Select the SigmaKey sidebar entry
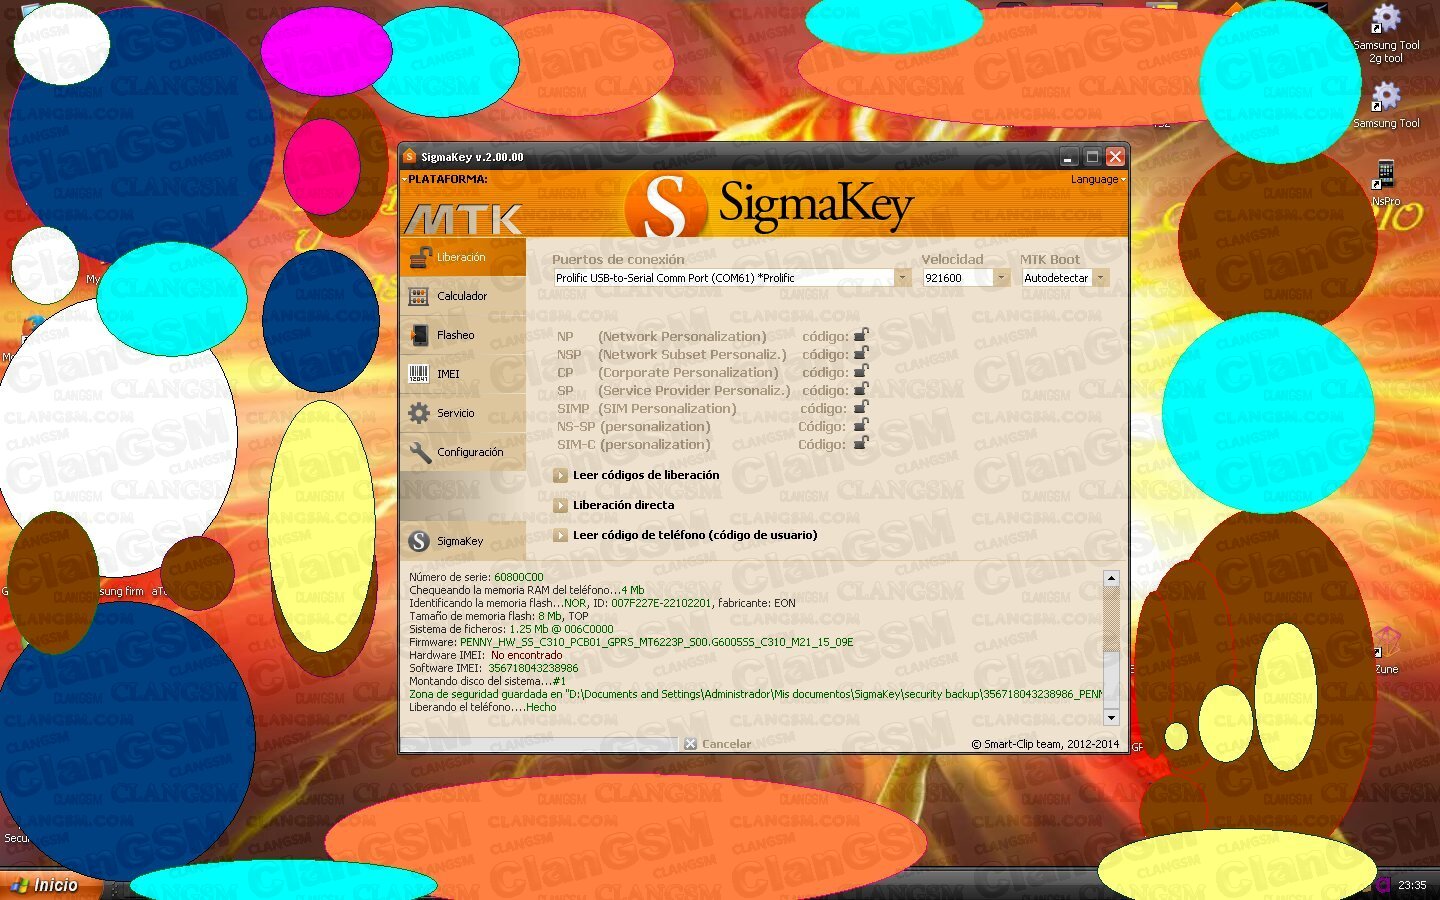 click(x=462, y=541)
